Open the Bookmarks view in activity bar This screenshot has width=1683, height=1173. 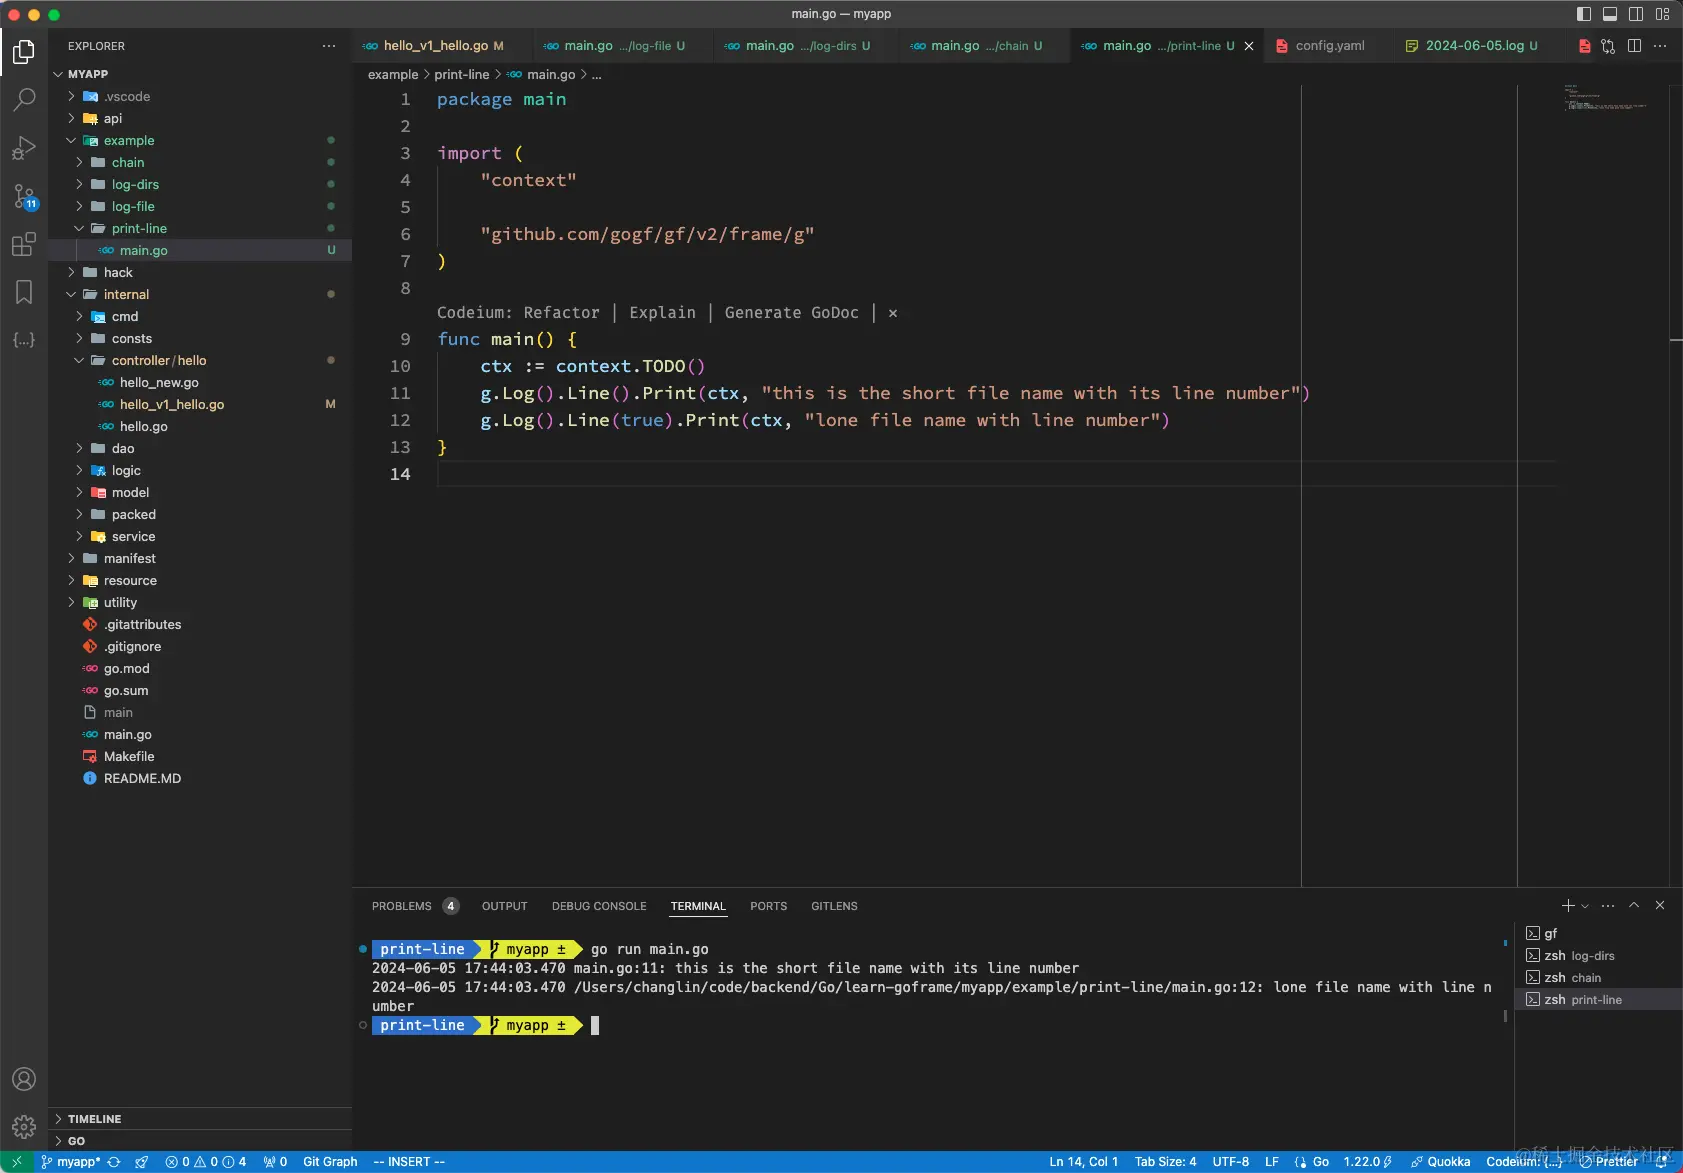coord(24,292)
